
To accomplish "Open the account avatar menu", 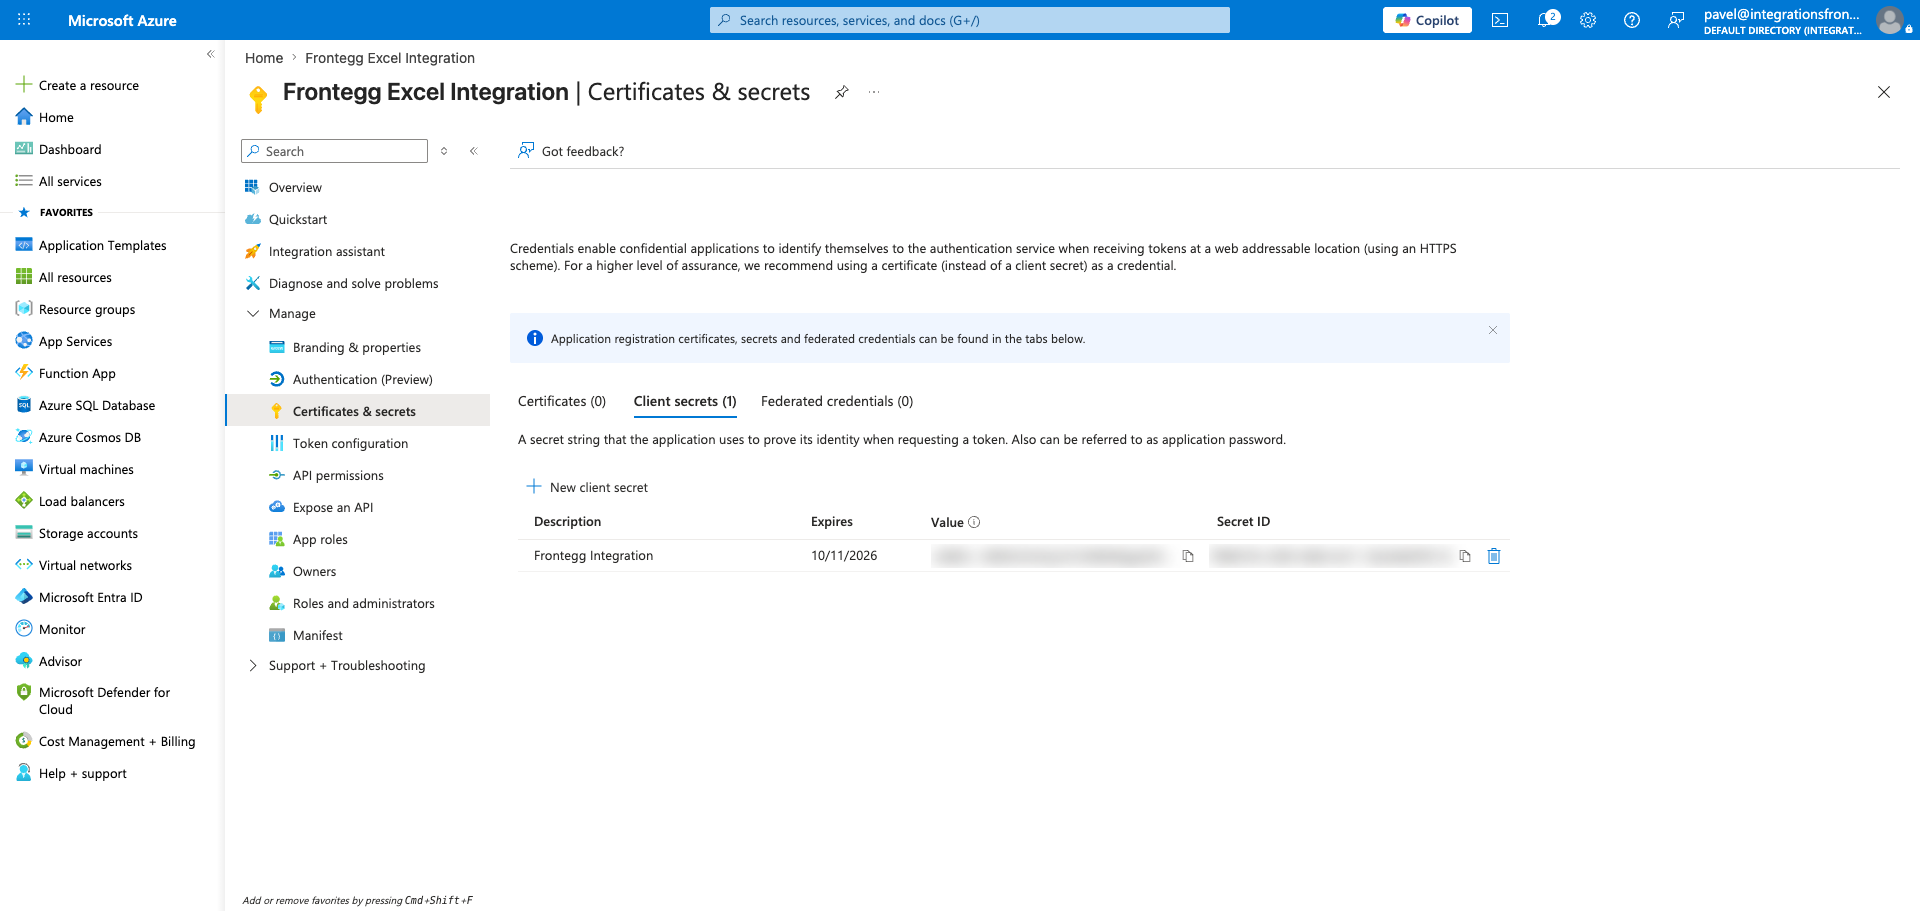I will click(x=1889, y=20).
